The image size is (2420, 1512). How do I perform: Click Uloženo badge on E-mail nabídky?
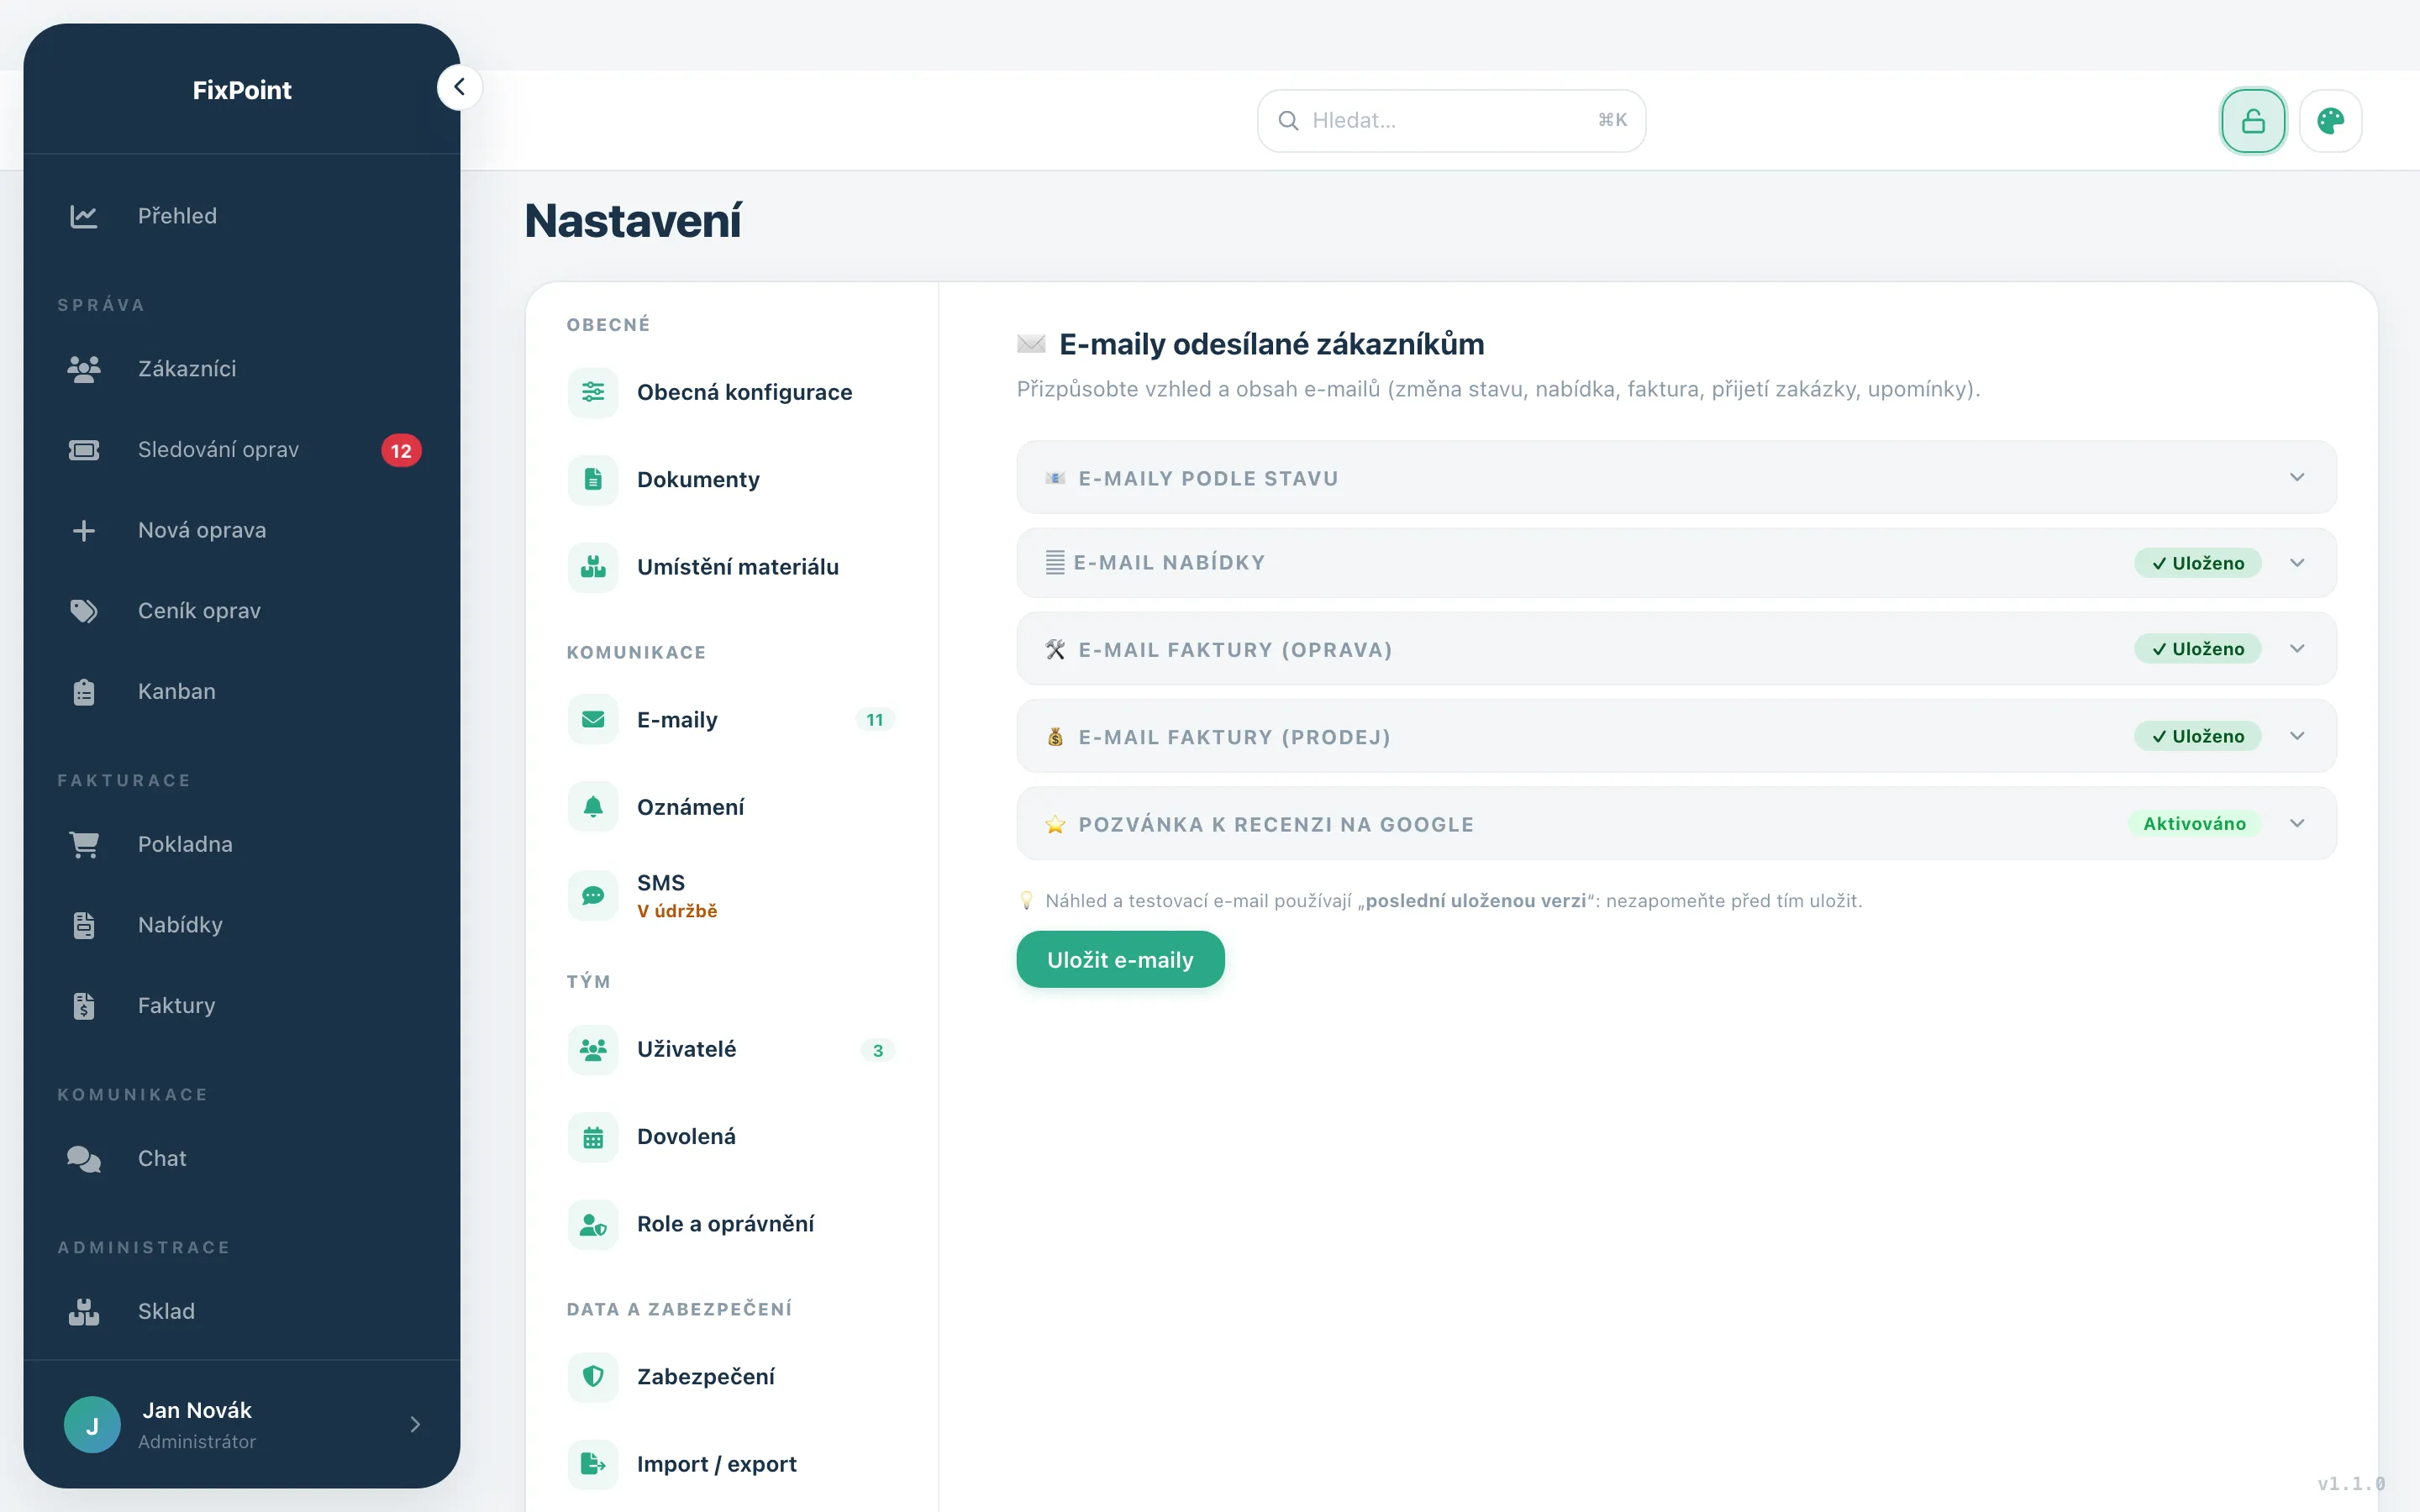(2197, 563)
